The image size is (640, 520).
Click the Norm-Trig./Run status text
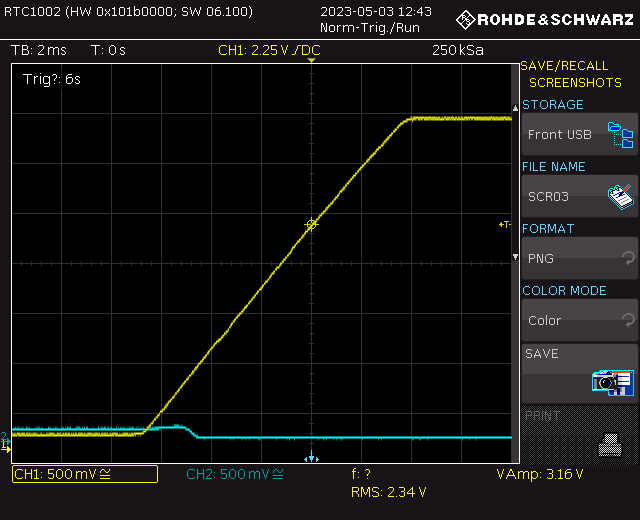(x=370, y=28)
